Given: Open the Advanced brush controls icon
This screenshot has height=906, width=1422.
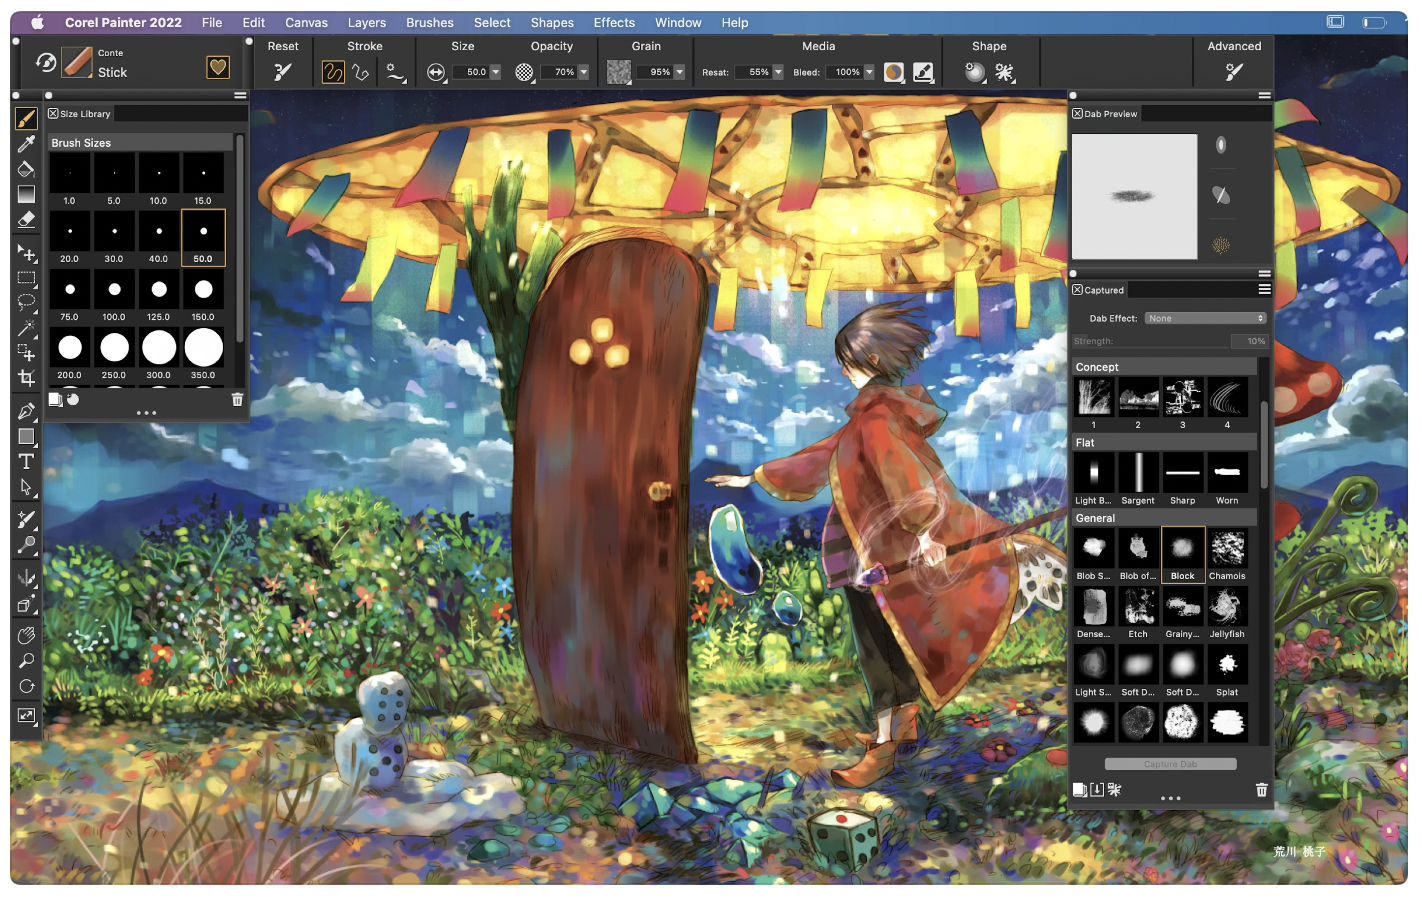Looking at the screenshot, I should [x=1234, y=72].
